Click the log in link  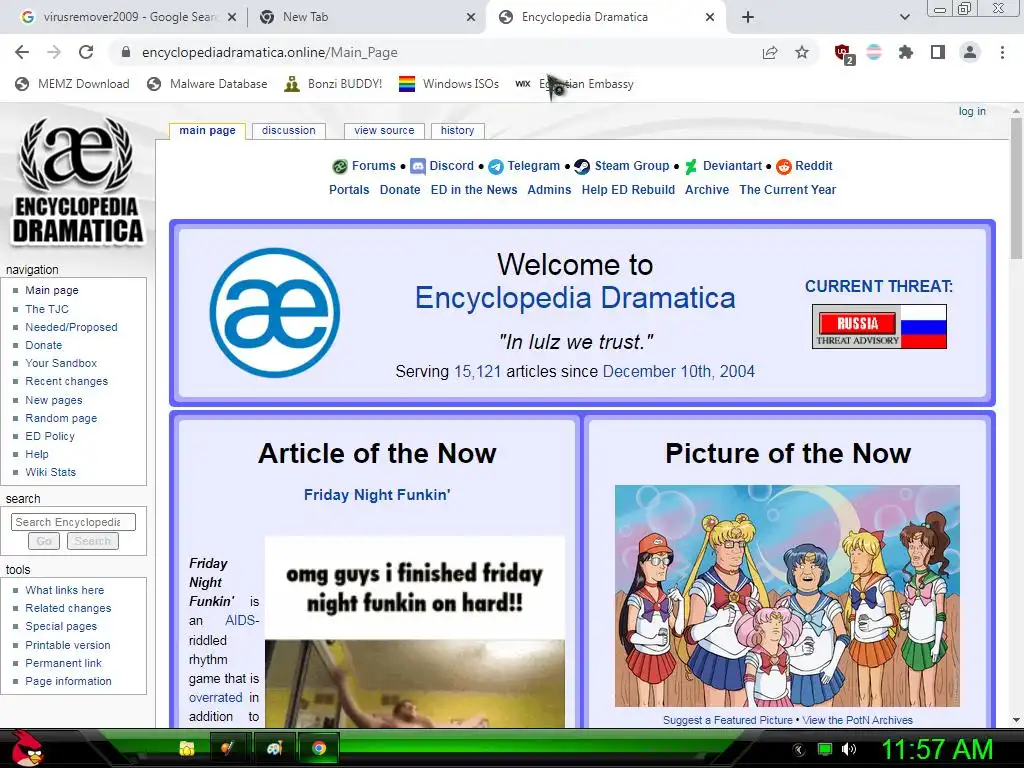[x=972, y=111]
